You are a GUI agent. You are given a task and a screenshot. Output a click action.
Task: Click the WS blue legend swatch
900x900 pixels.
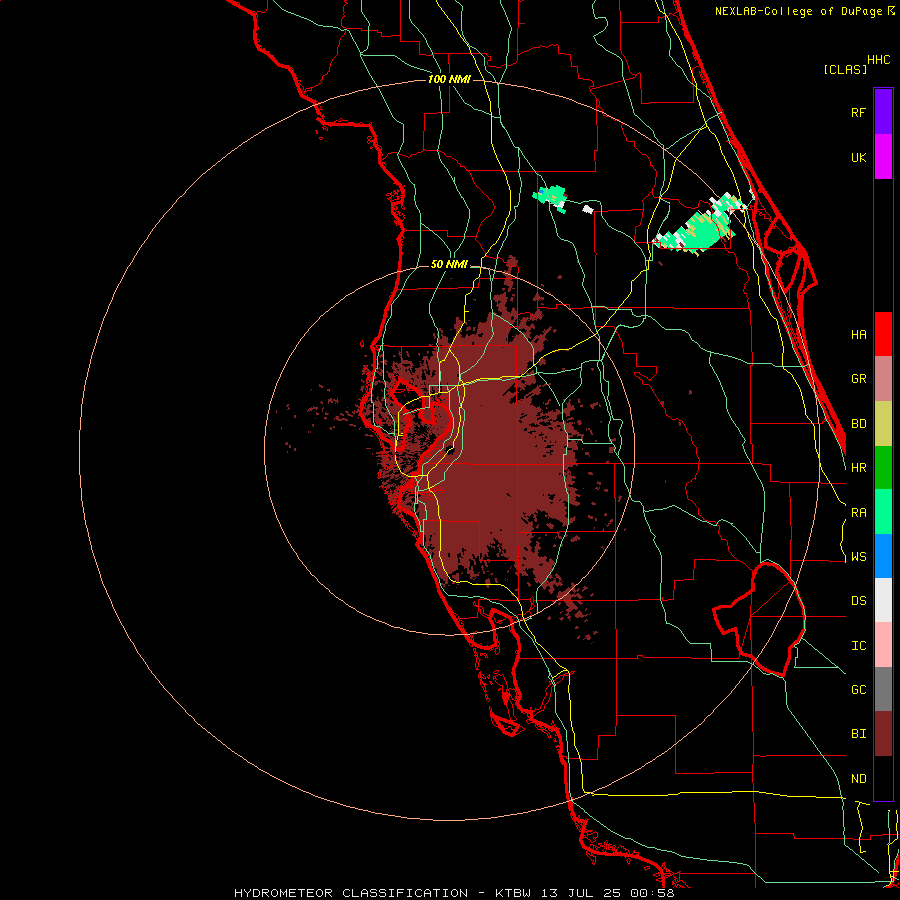883,556
